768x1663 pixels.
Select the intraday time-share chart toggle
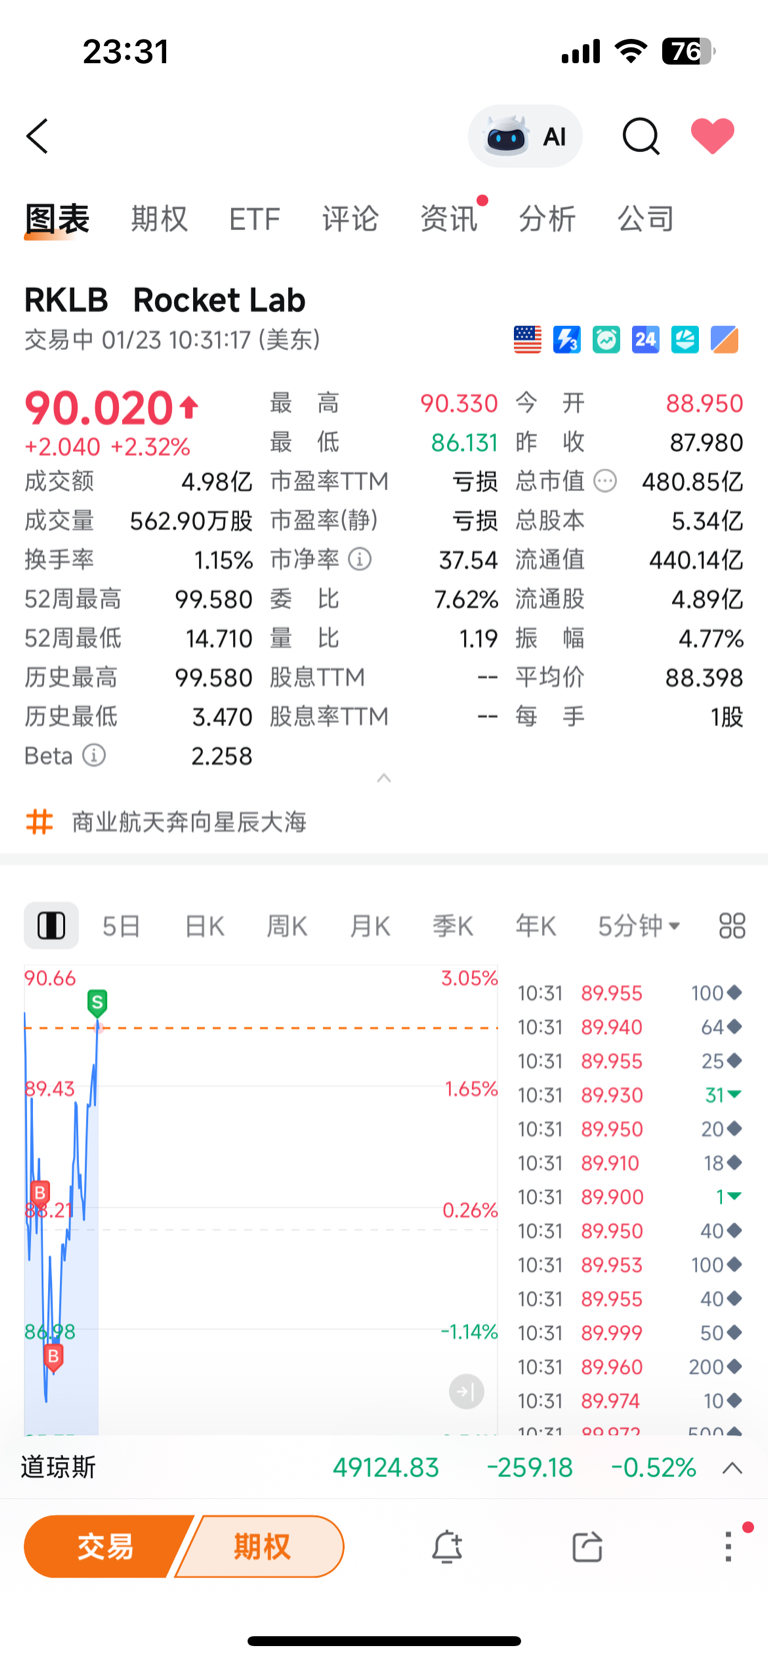click(x=51, y=926)
